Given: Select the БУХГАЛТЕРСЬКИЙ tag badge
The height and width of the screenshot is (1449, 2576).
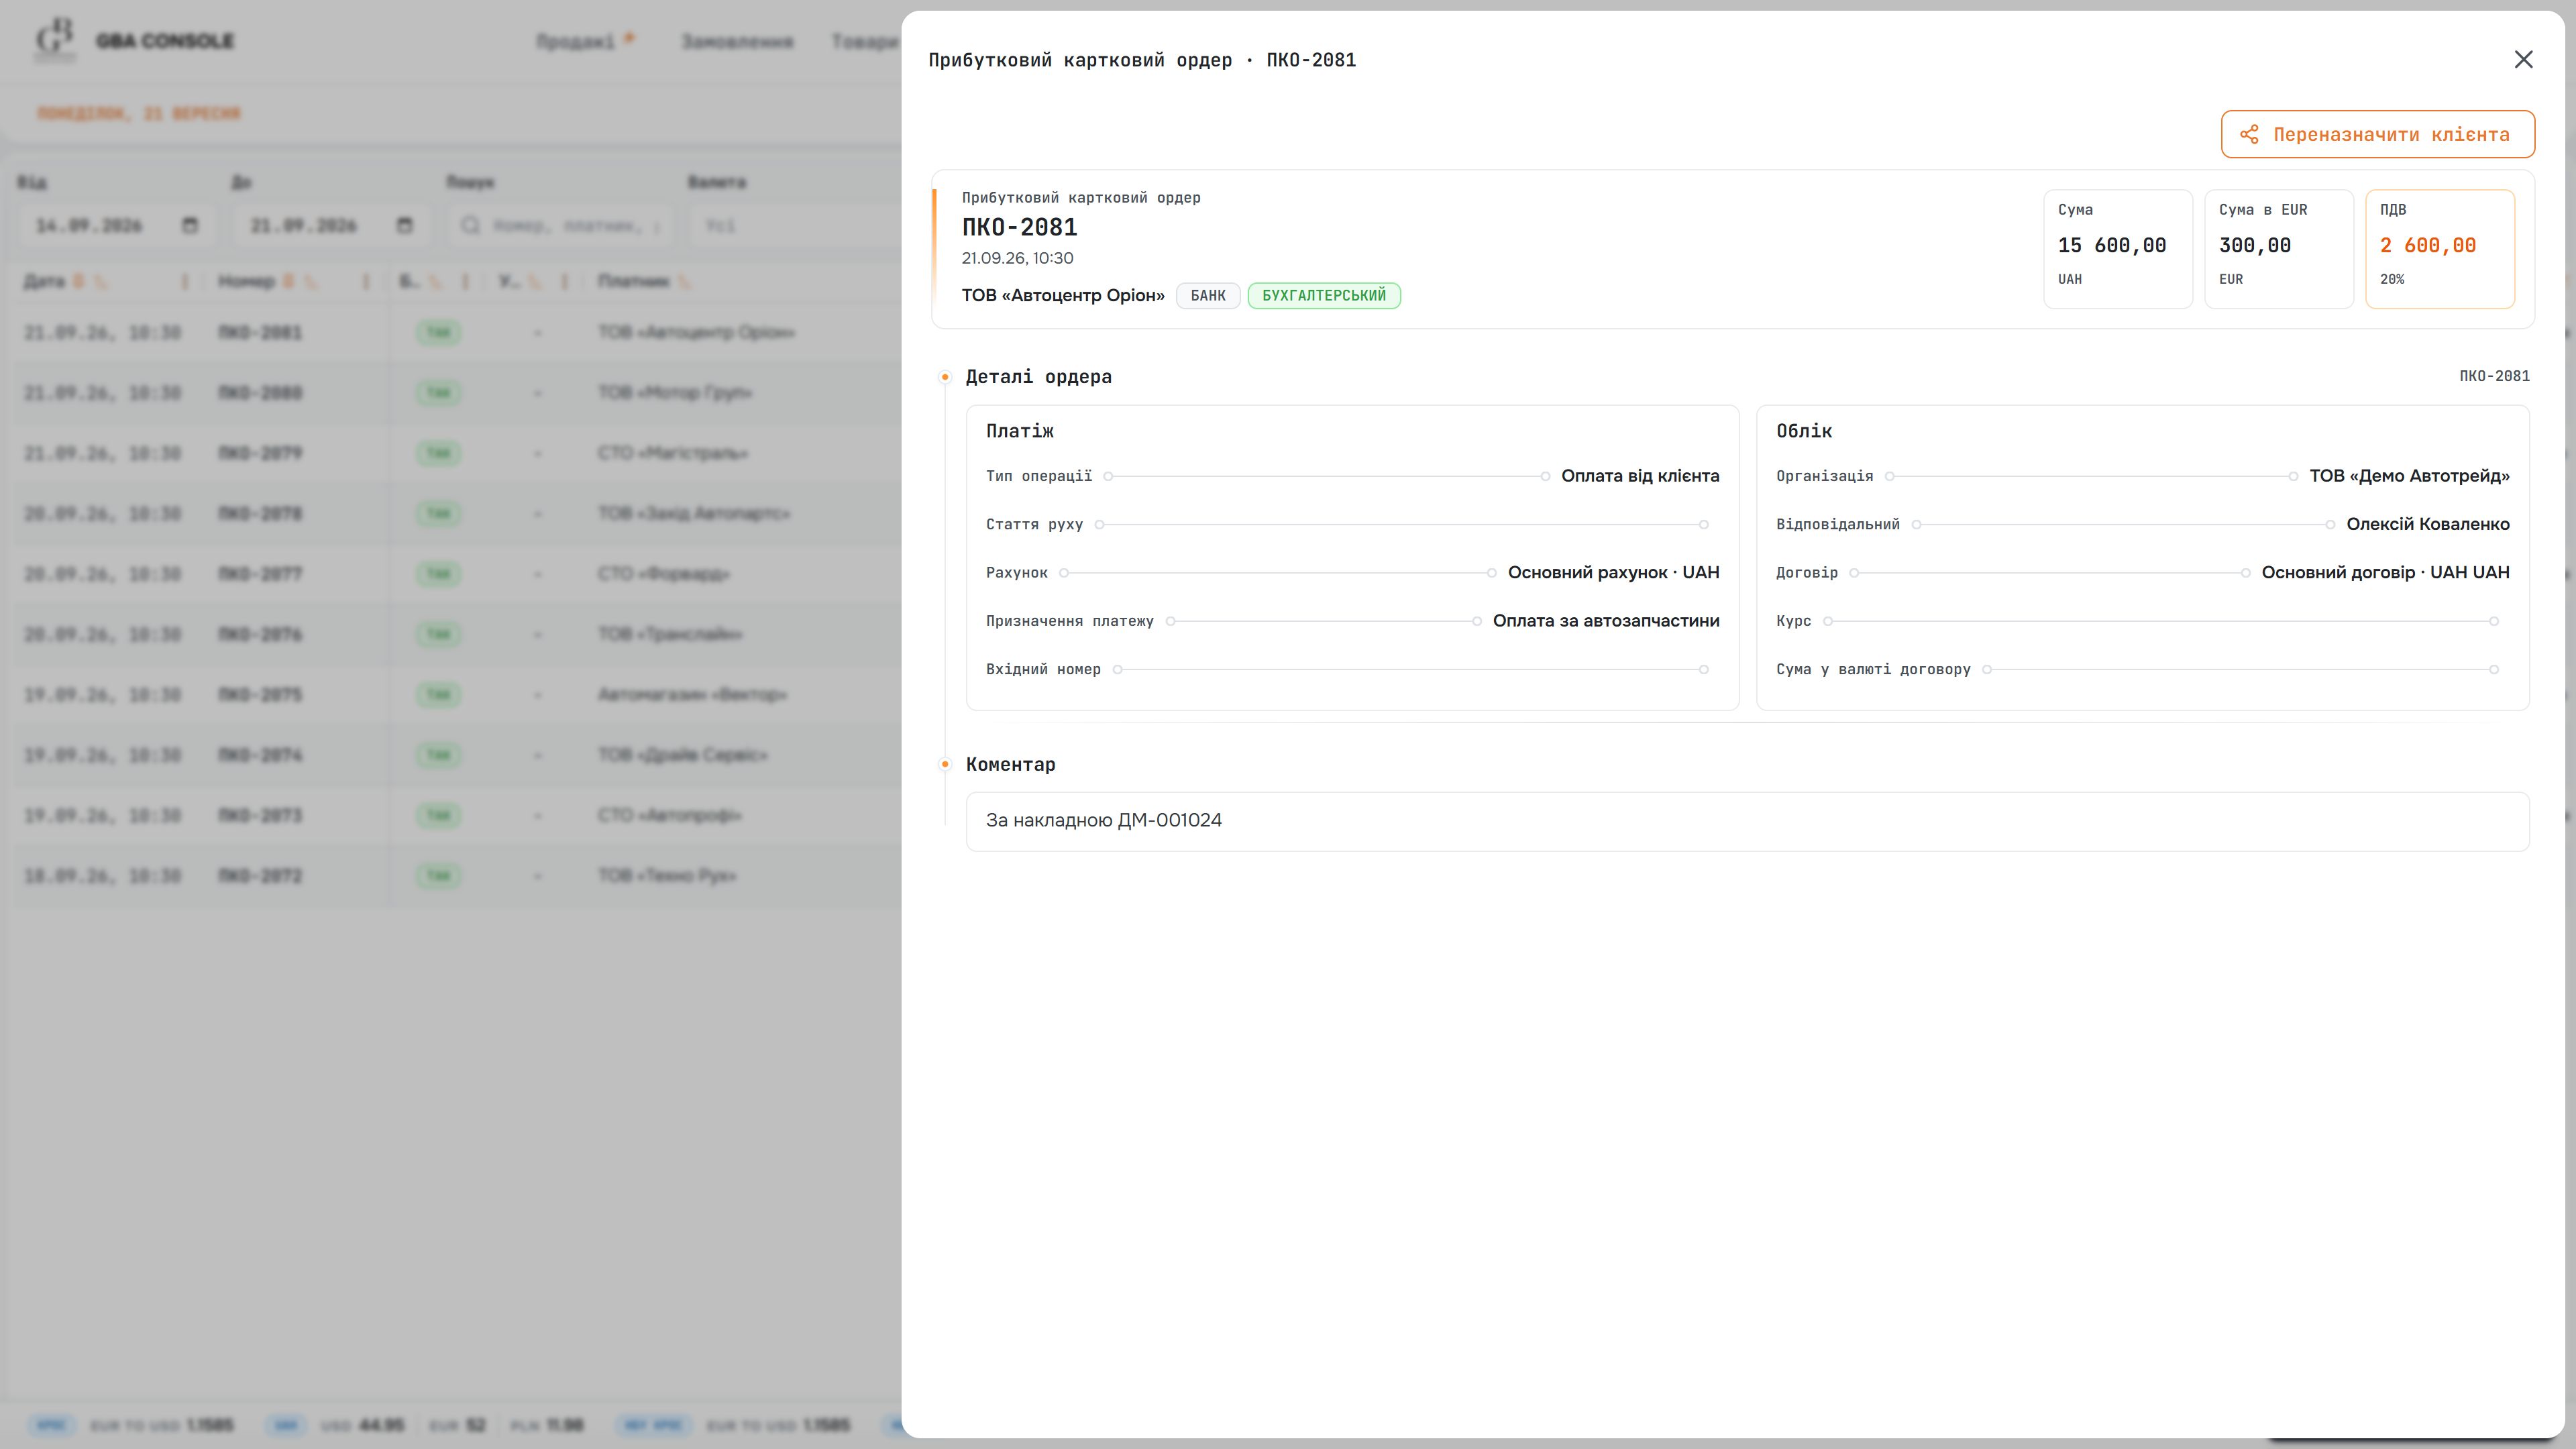Looking at the screenshot, I should [1324, 295].
